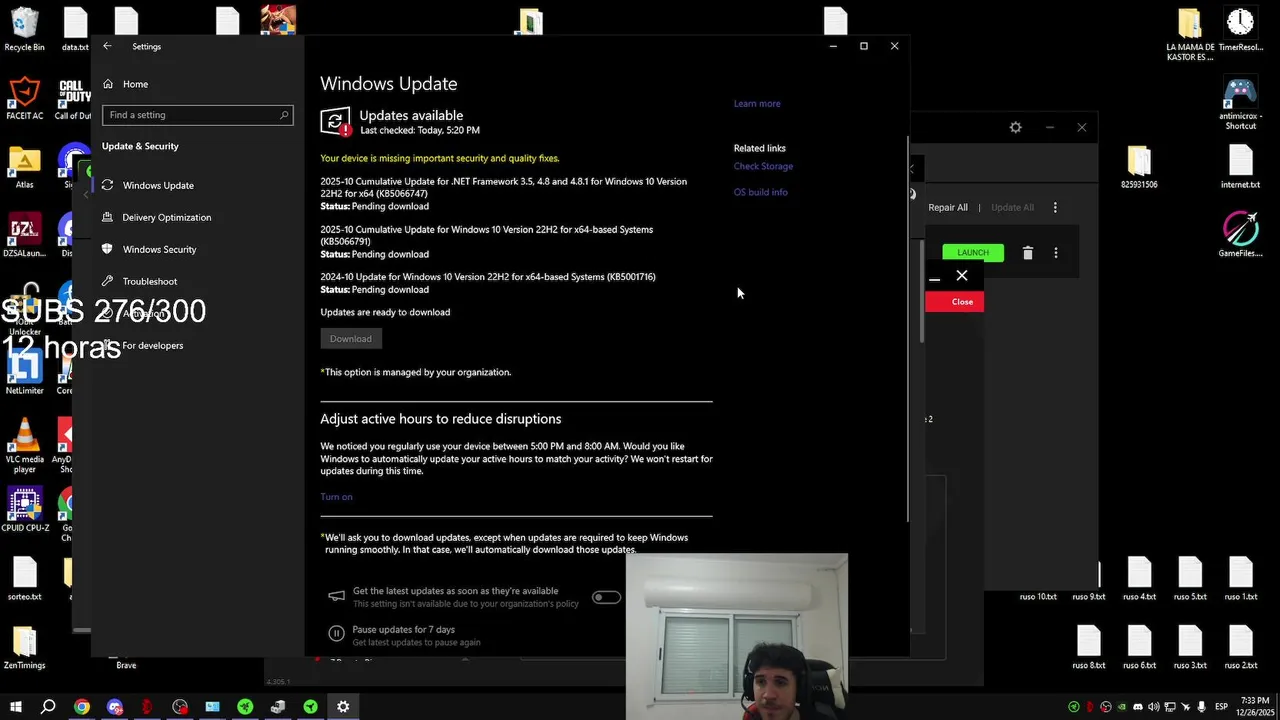Click Update All in the launcher window

coord(1012,208)
